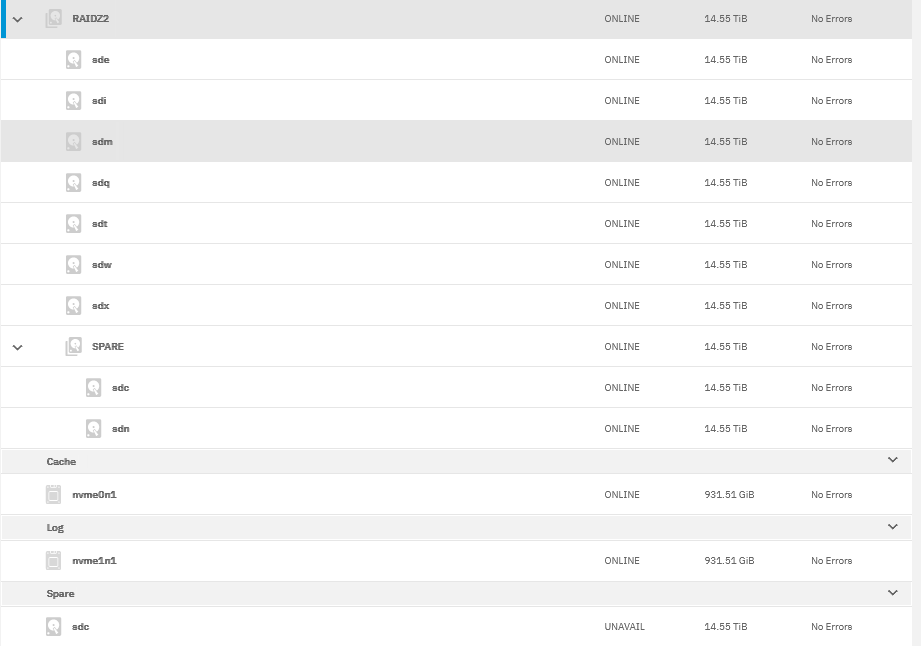The width and height of the screenshot is (921, 646).
Task: Collapse the Spare section chevron
Action: pos(893,593)
